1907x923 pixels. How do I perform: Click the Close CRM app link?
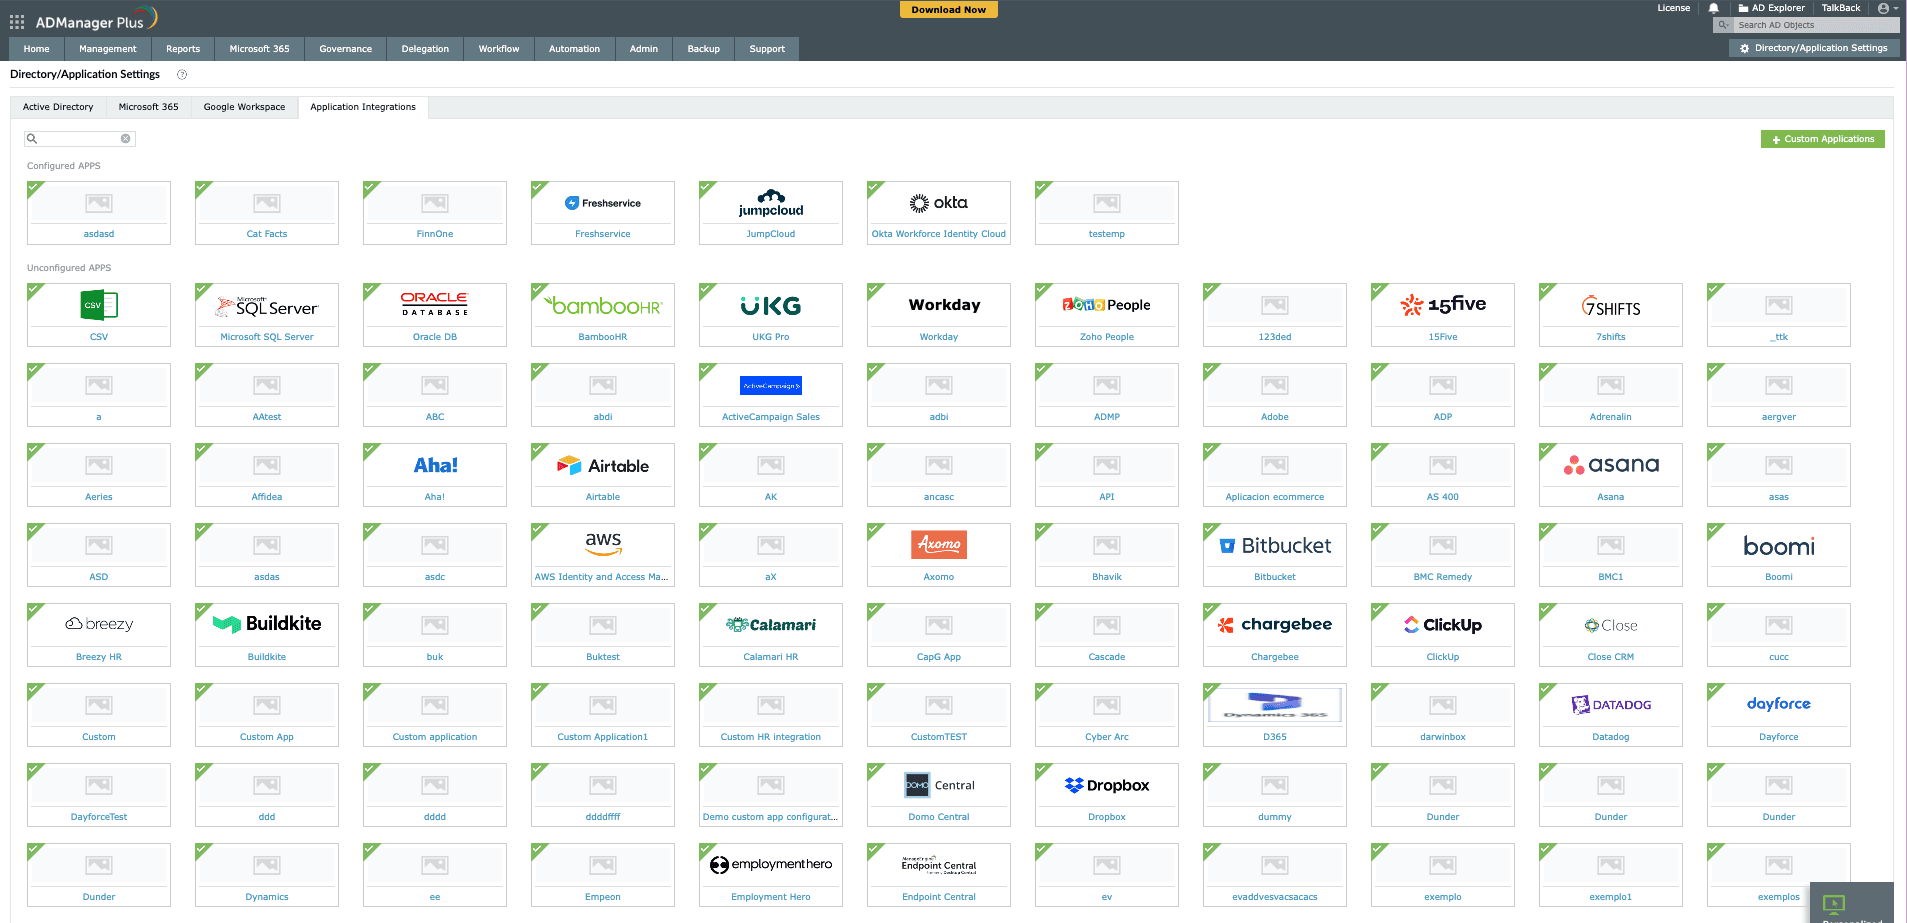[1611, 657]
